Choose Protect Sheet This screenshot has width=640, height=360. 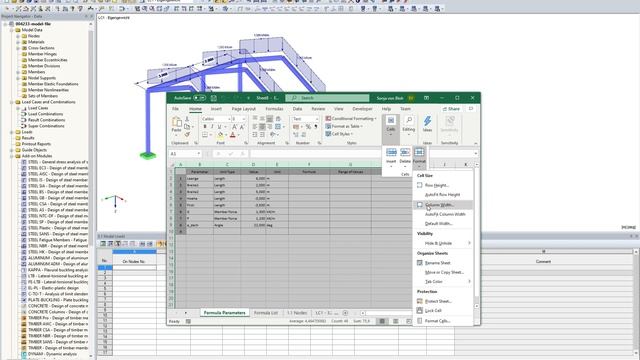pos(443,301)
